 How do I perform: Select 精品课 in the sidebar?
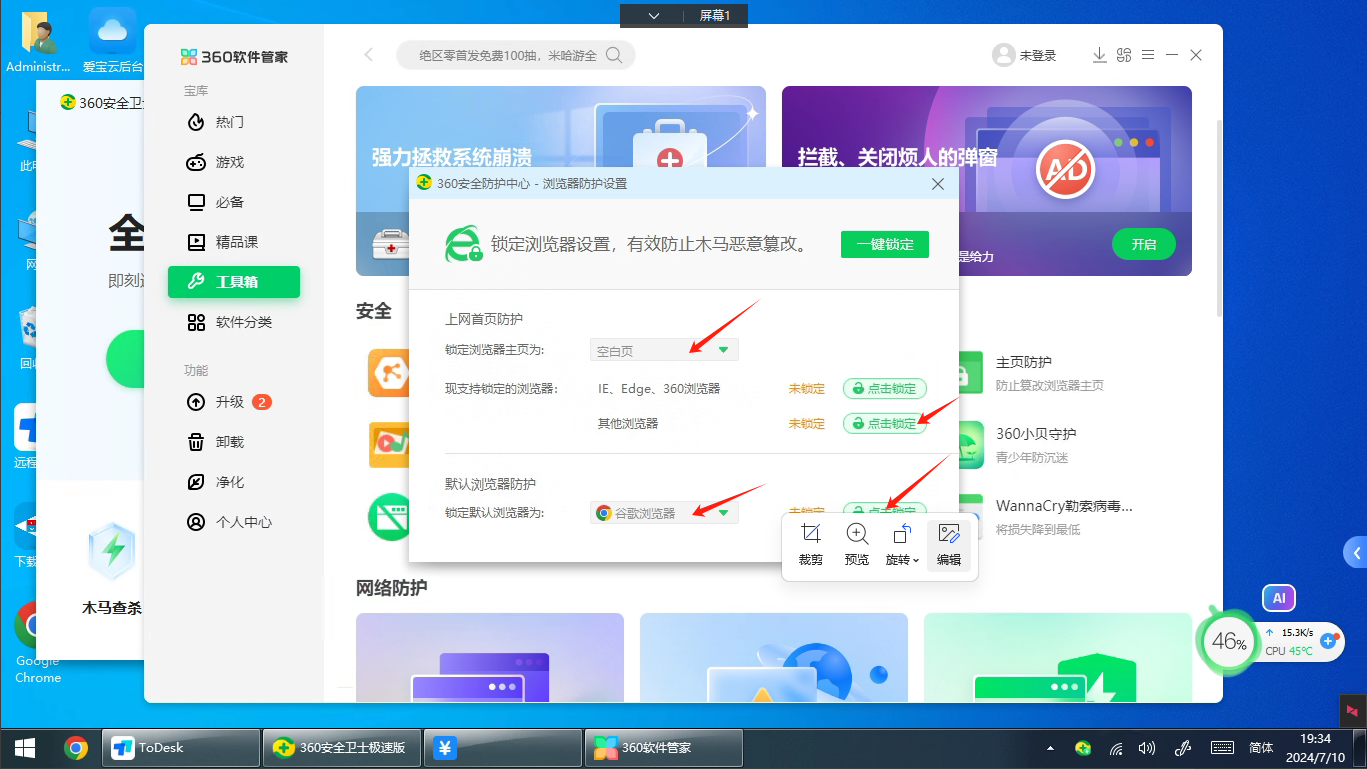coord(234,242)
